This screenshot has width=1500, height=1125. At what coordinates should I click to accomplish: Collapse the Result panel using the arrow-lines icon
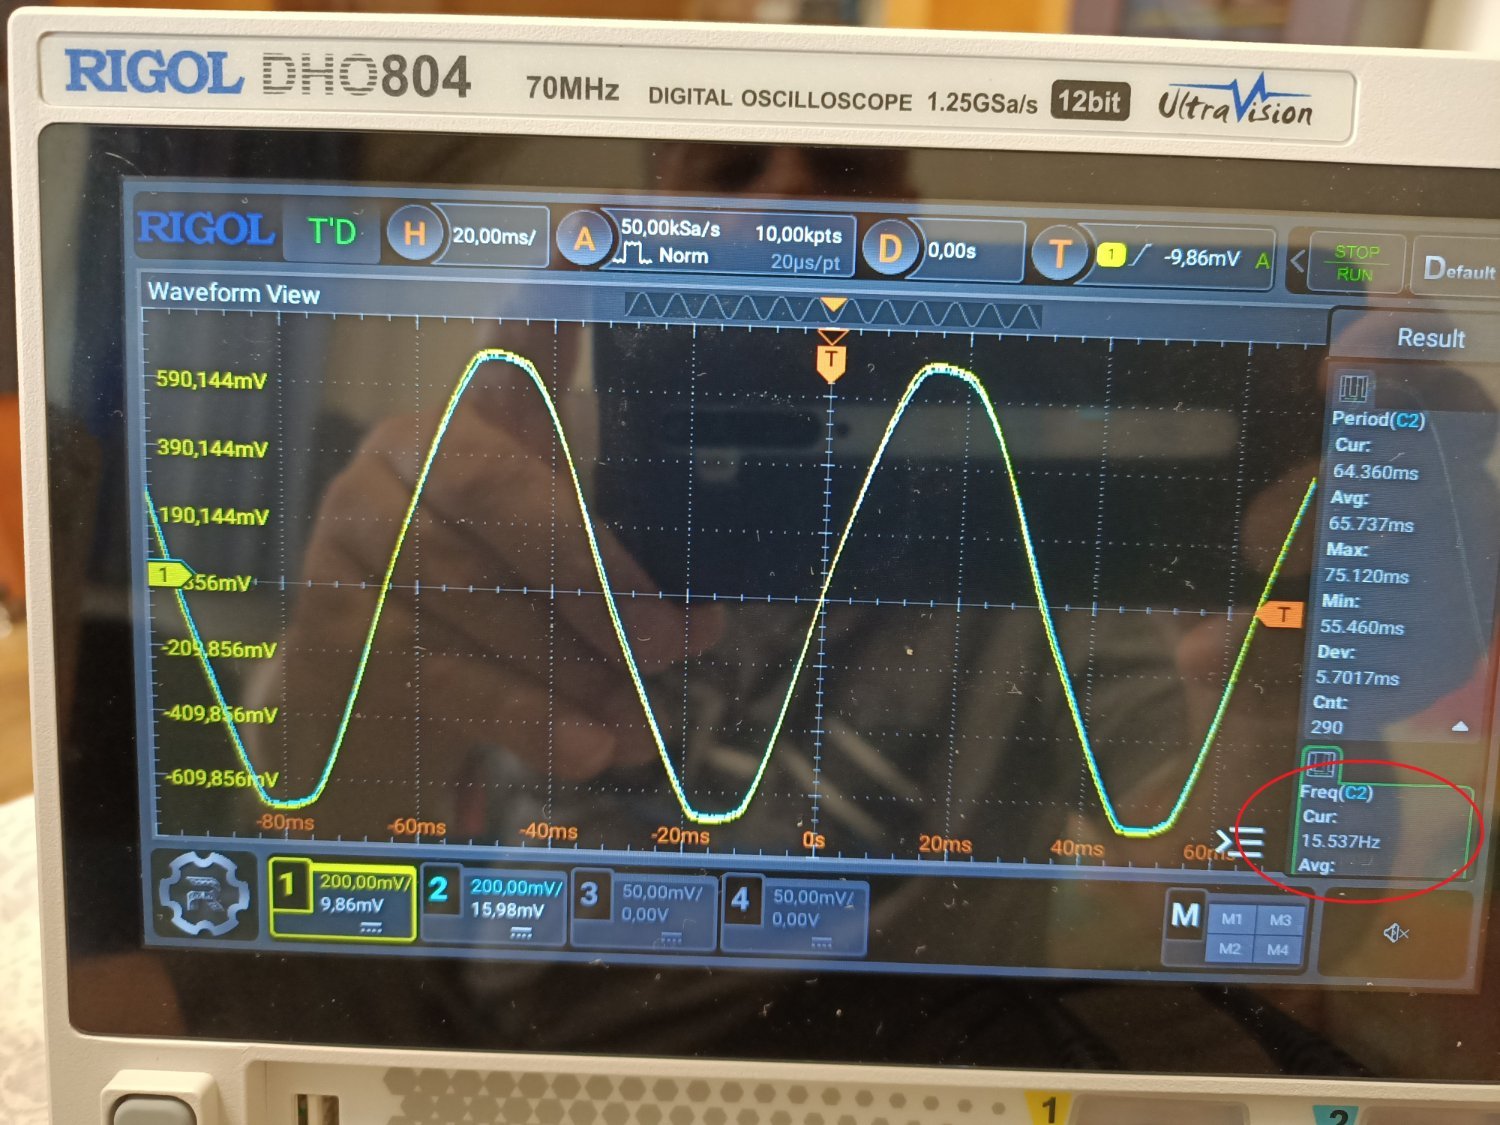(1241, 843)
